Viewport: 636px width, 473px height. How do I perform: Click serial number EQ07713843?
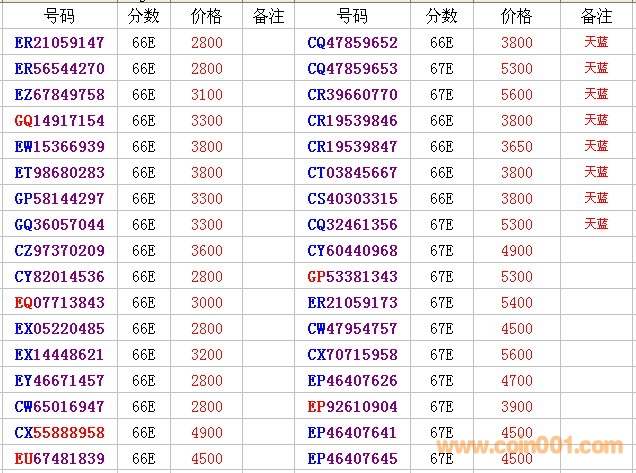(60, 303)
